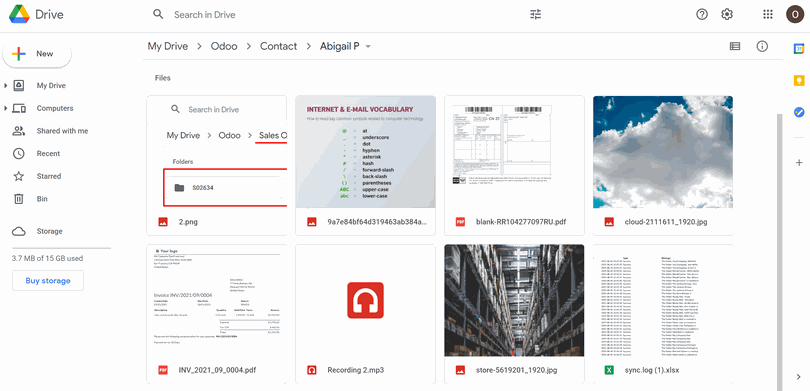The height and width of the screenshot is (391, 810).
Task: Click the file name Recording 2.mp3
Action: tap(355, 370)
